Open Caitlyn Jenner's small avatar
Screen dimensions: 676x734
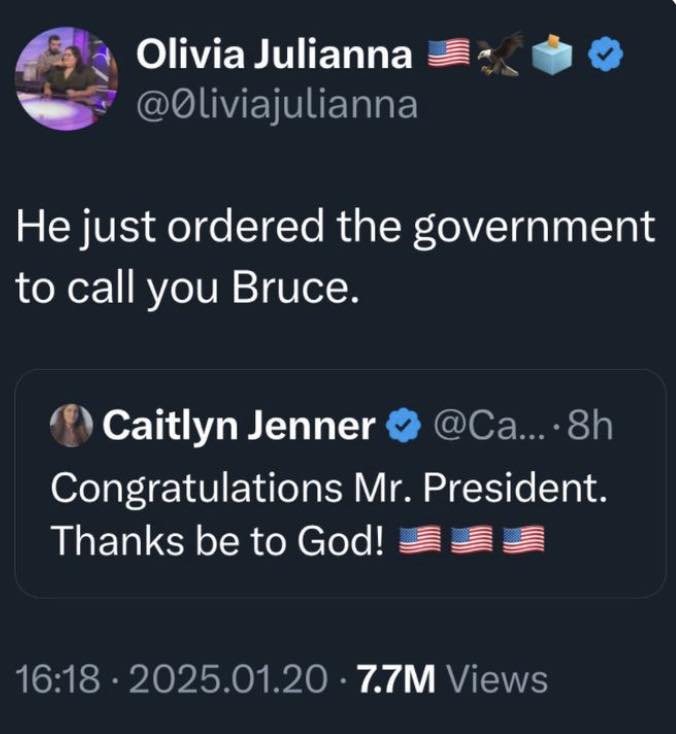72,426
